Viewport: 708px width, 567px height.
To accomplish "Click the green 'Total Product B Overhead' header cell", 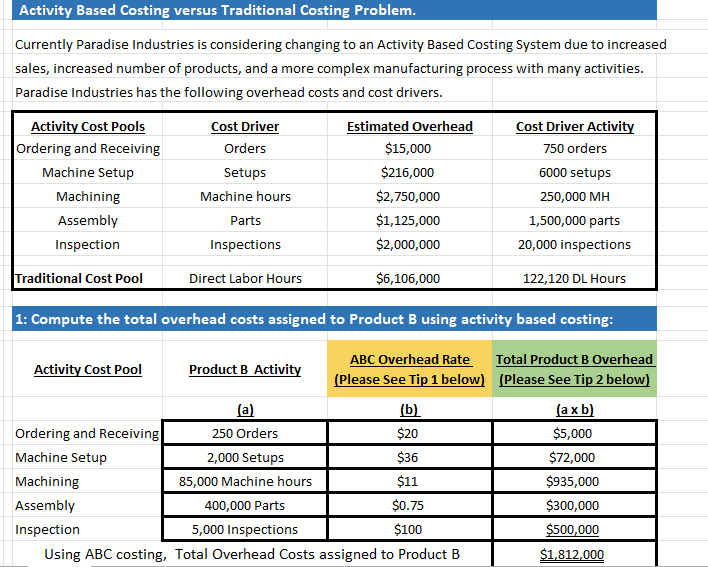I will [574, 369].
